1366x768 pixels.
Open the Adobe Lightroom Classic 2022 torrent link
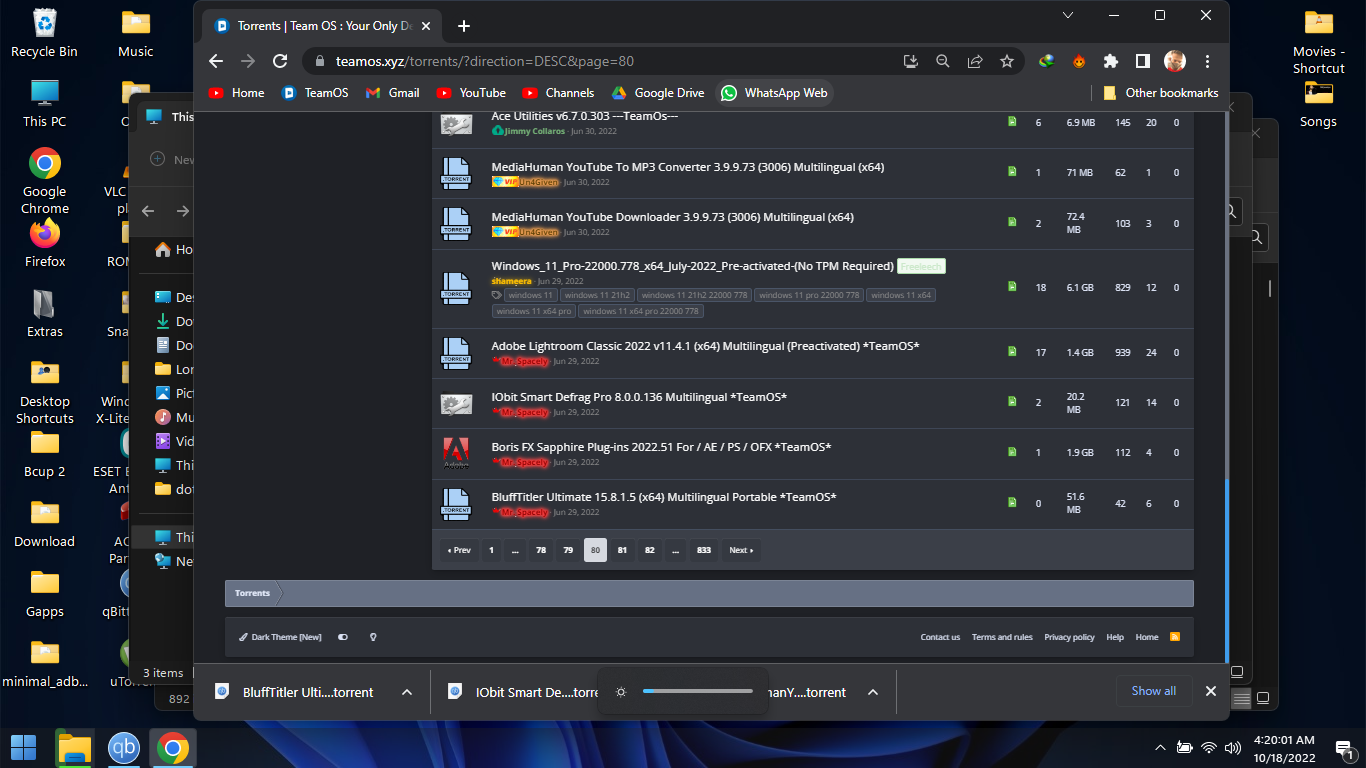pos(705,346)
